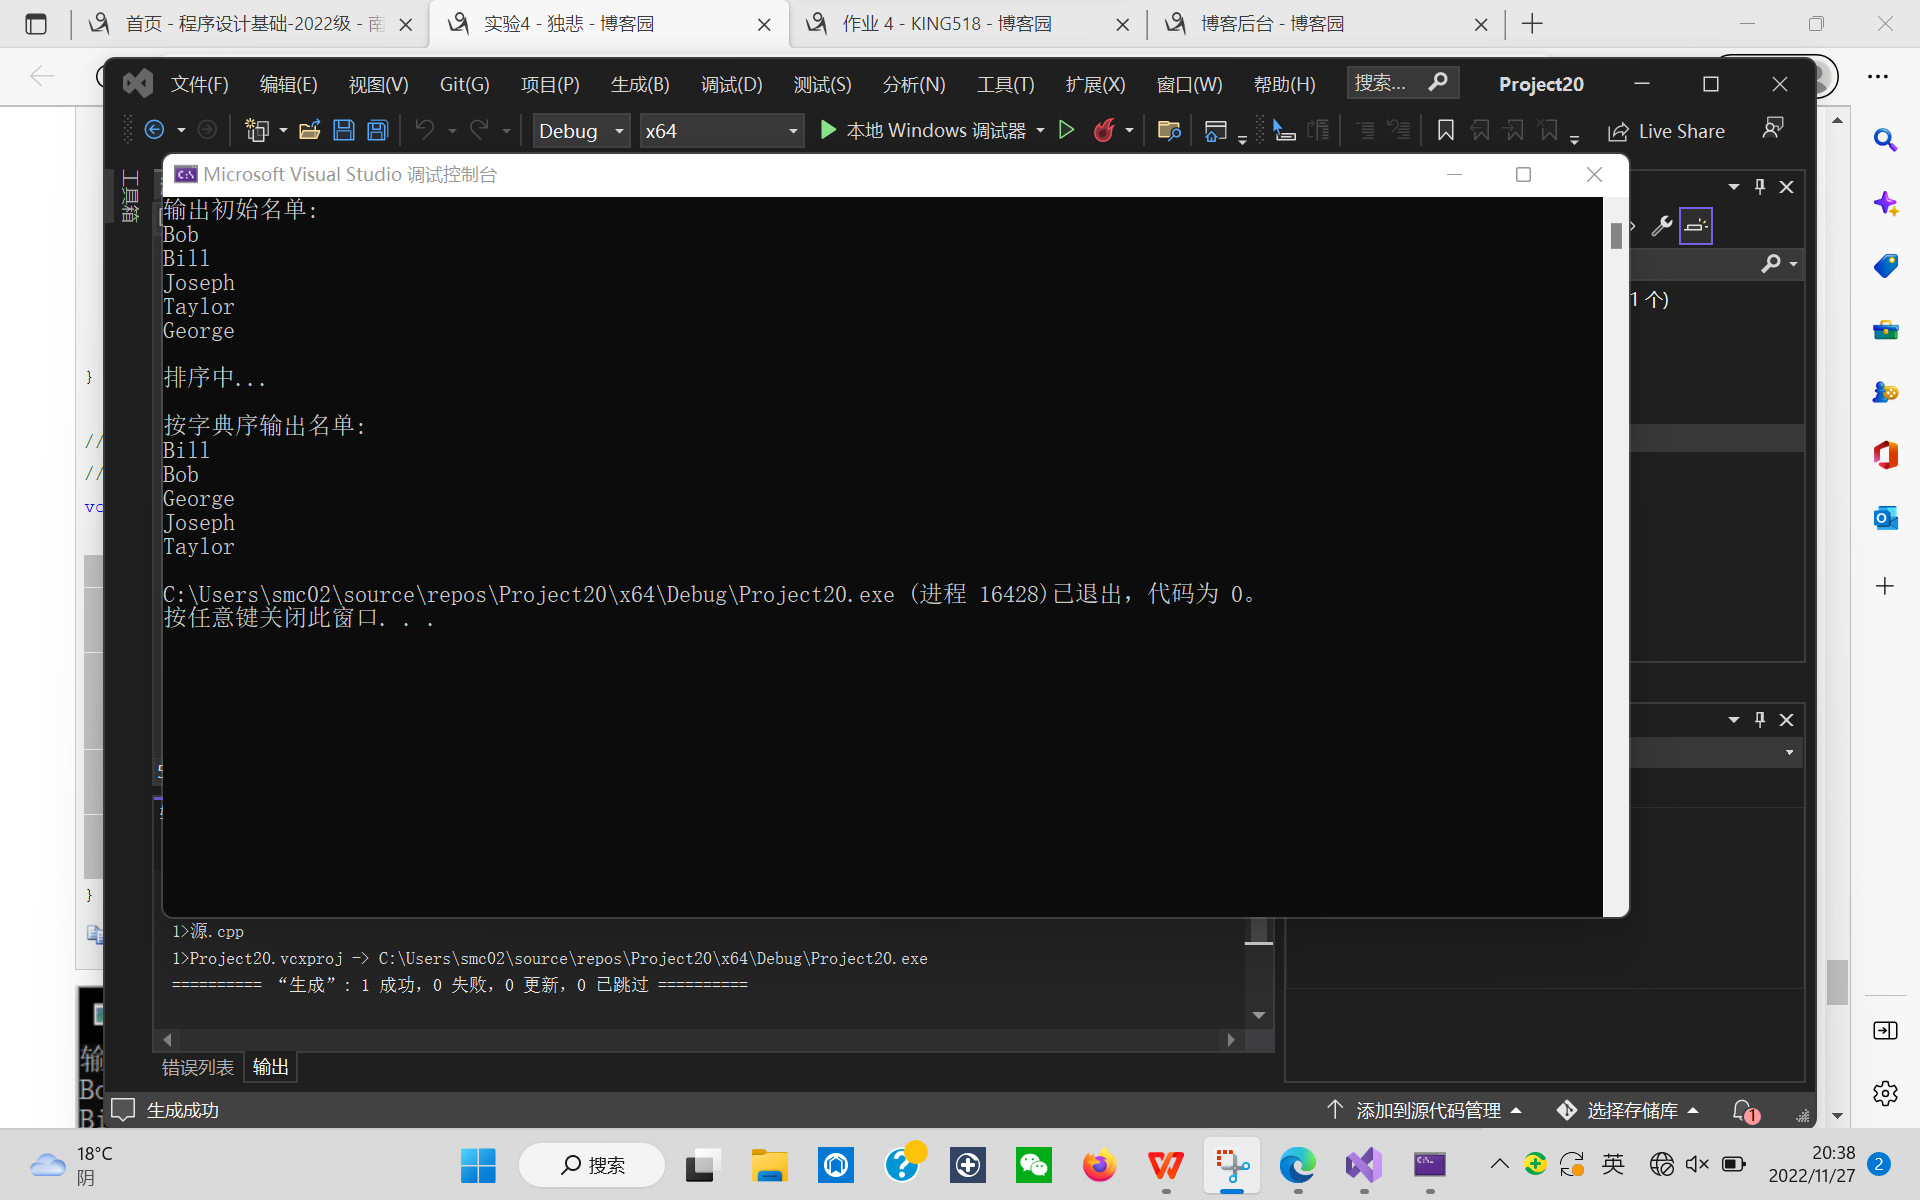
Task: Expand the local Windows debugger dropdown arrow
Action: click(x=1041, y=131)
